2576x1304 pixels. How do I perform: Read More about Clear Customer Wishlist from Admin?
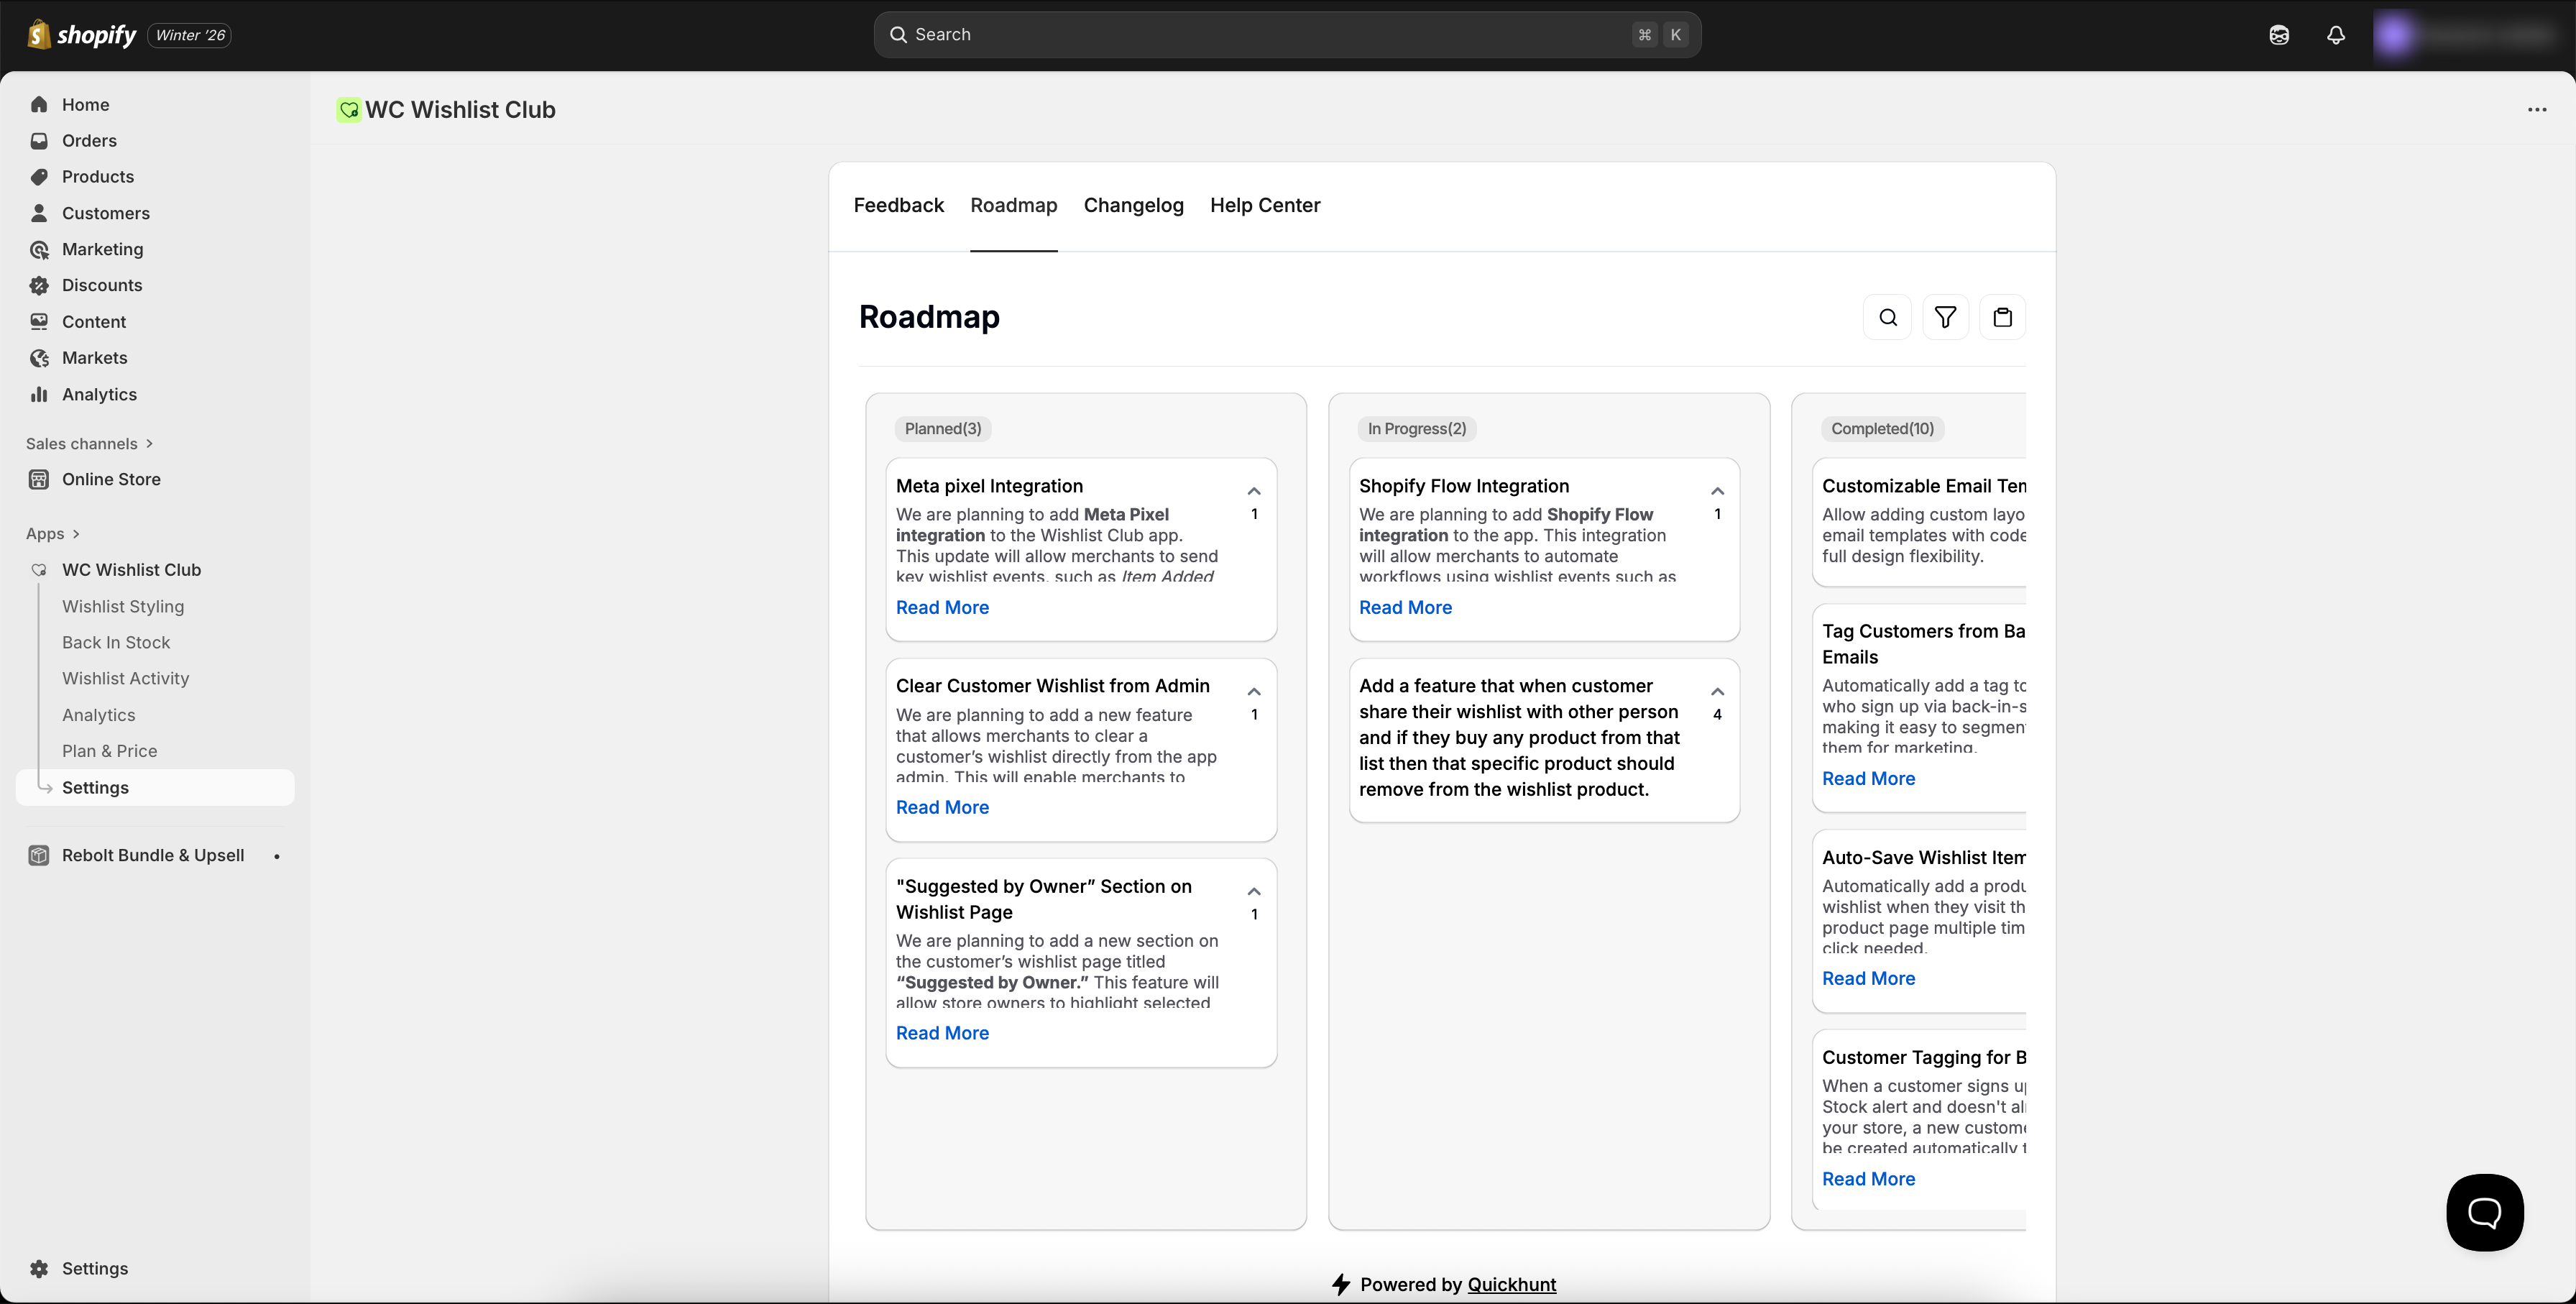click(x=941, y=807)
